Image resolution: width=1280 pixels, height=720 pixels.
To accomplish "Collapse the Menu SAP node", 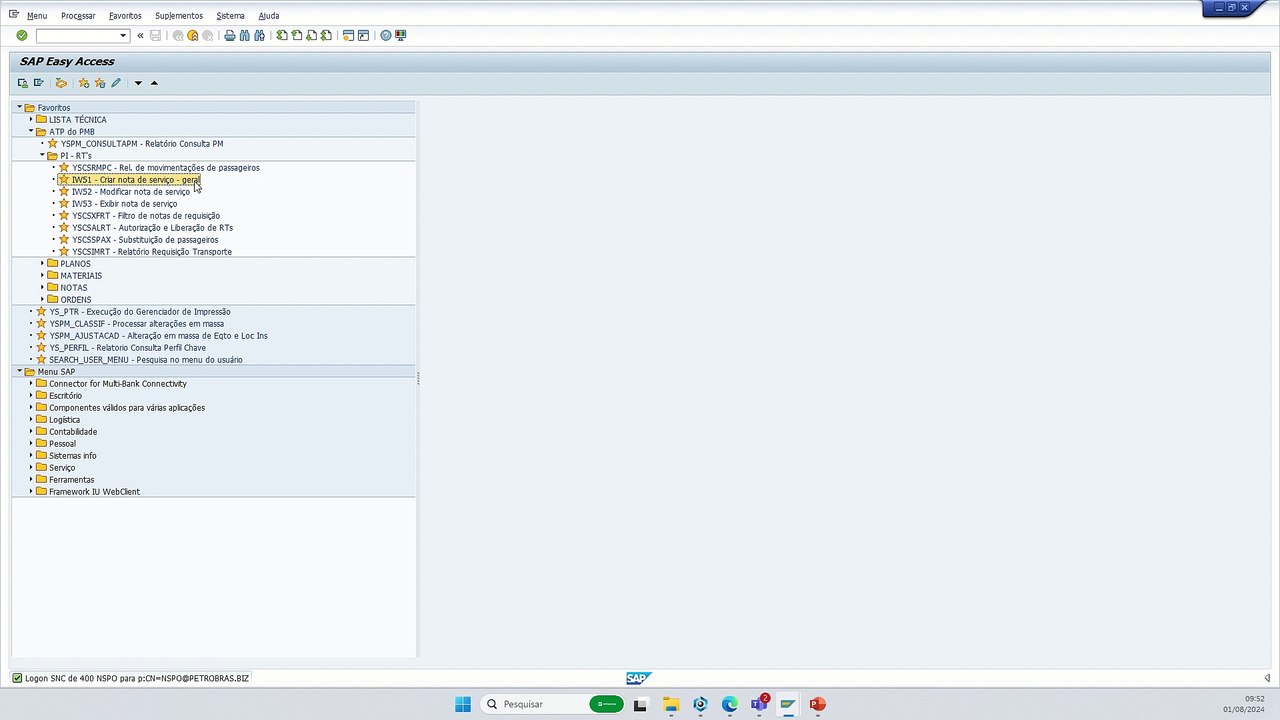I will (x=19, y=371).
